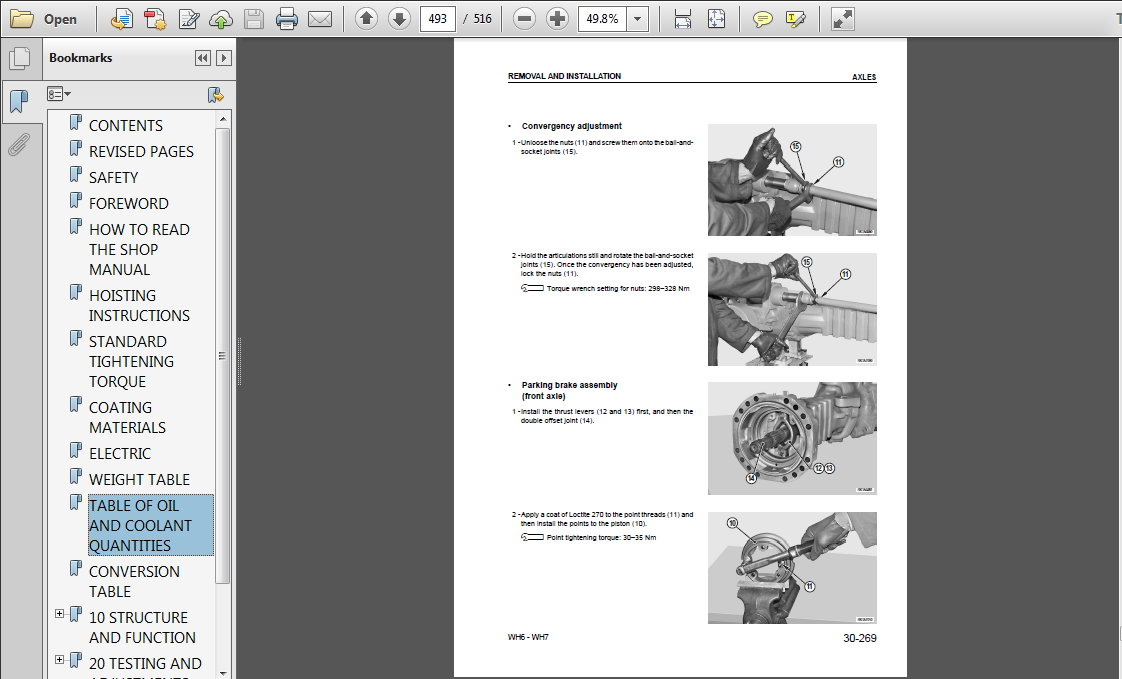Collapse the Bookmarks panel with double arrow

203,58
